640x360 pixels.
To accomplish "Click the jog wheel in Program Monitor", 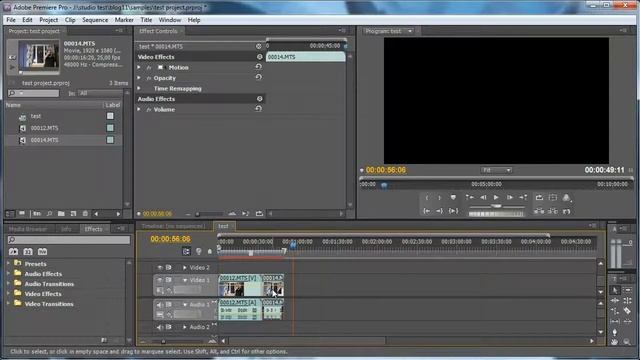I will coord(496,213).
